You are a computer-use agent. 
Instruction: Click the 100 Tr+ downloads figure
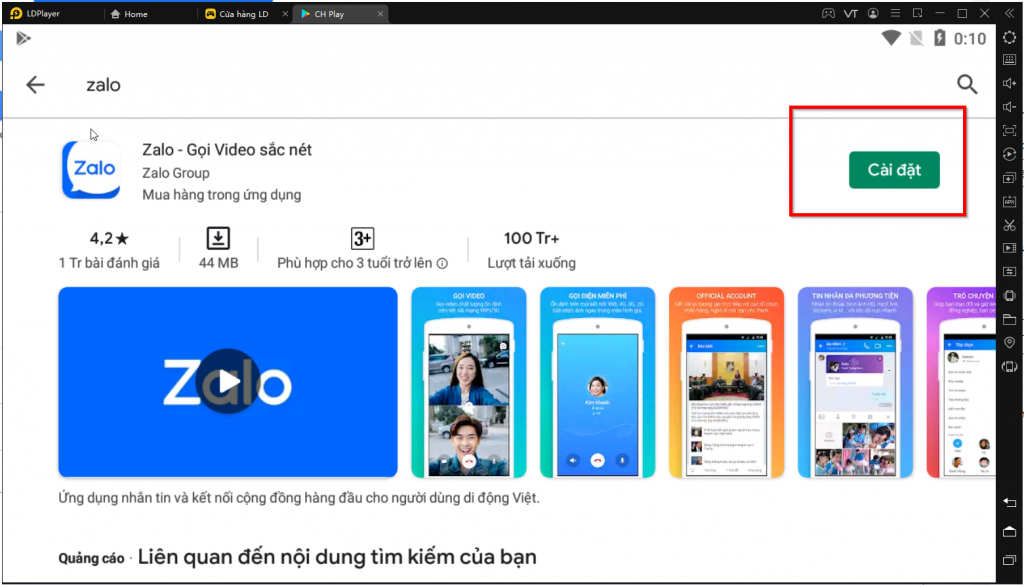pos(532,238)
